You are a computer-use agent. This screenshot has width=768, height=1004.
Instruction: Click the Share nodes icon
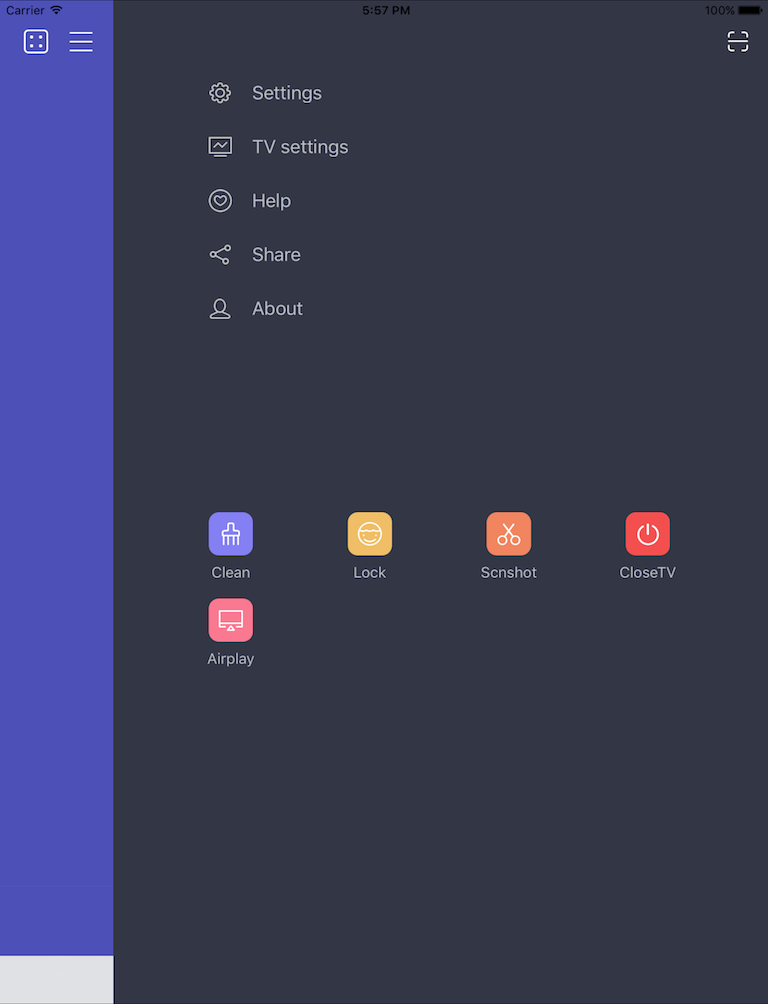pos(220,254)
